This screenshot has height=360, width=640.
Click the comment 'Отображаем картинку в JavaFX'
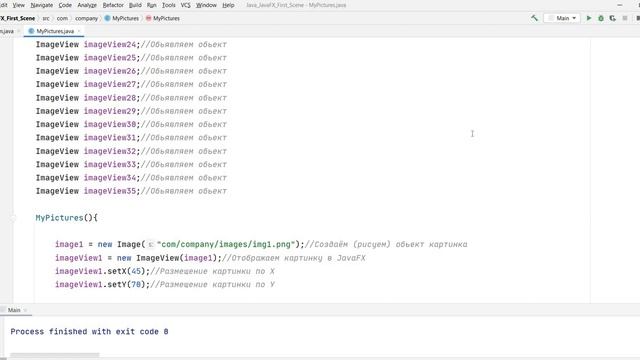[294, 258]
